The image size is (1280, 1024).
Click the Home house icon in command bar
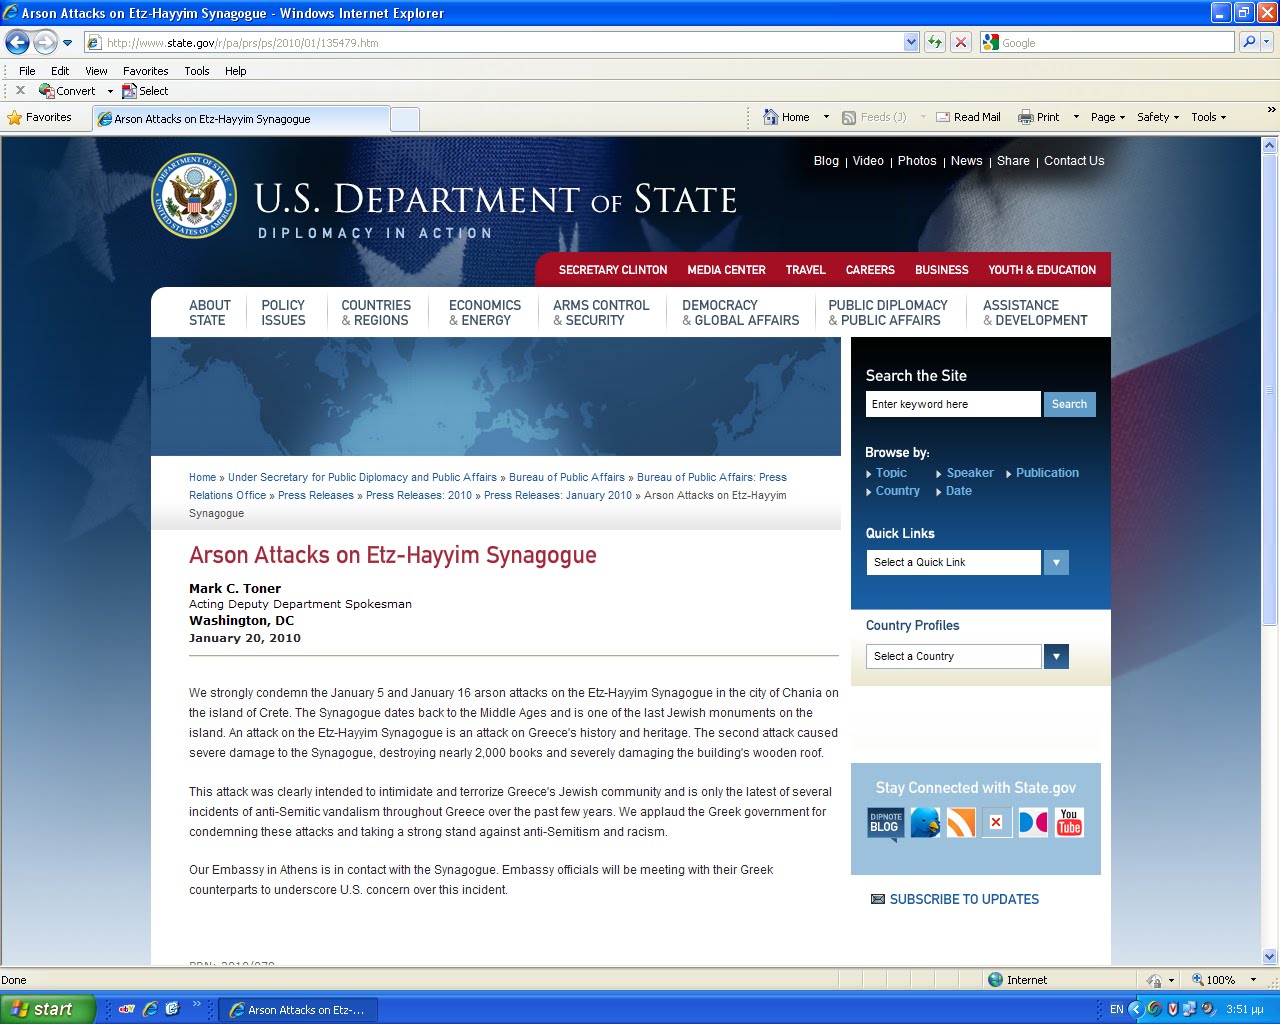[770, 117]
